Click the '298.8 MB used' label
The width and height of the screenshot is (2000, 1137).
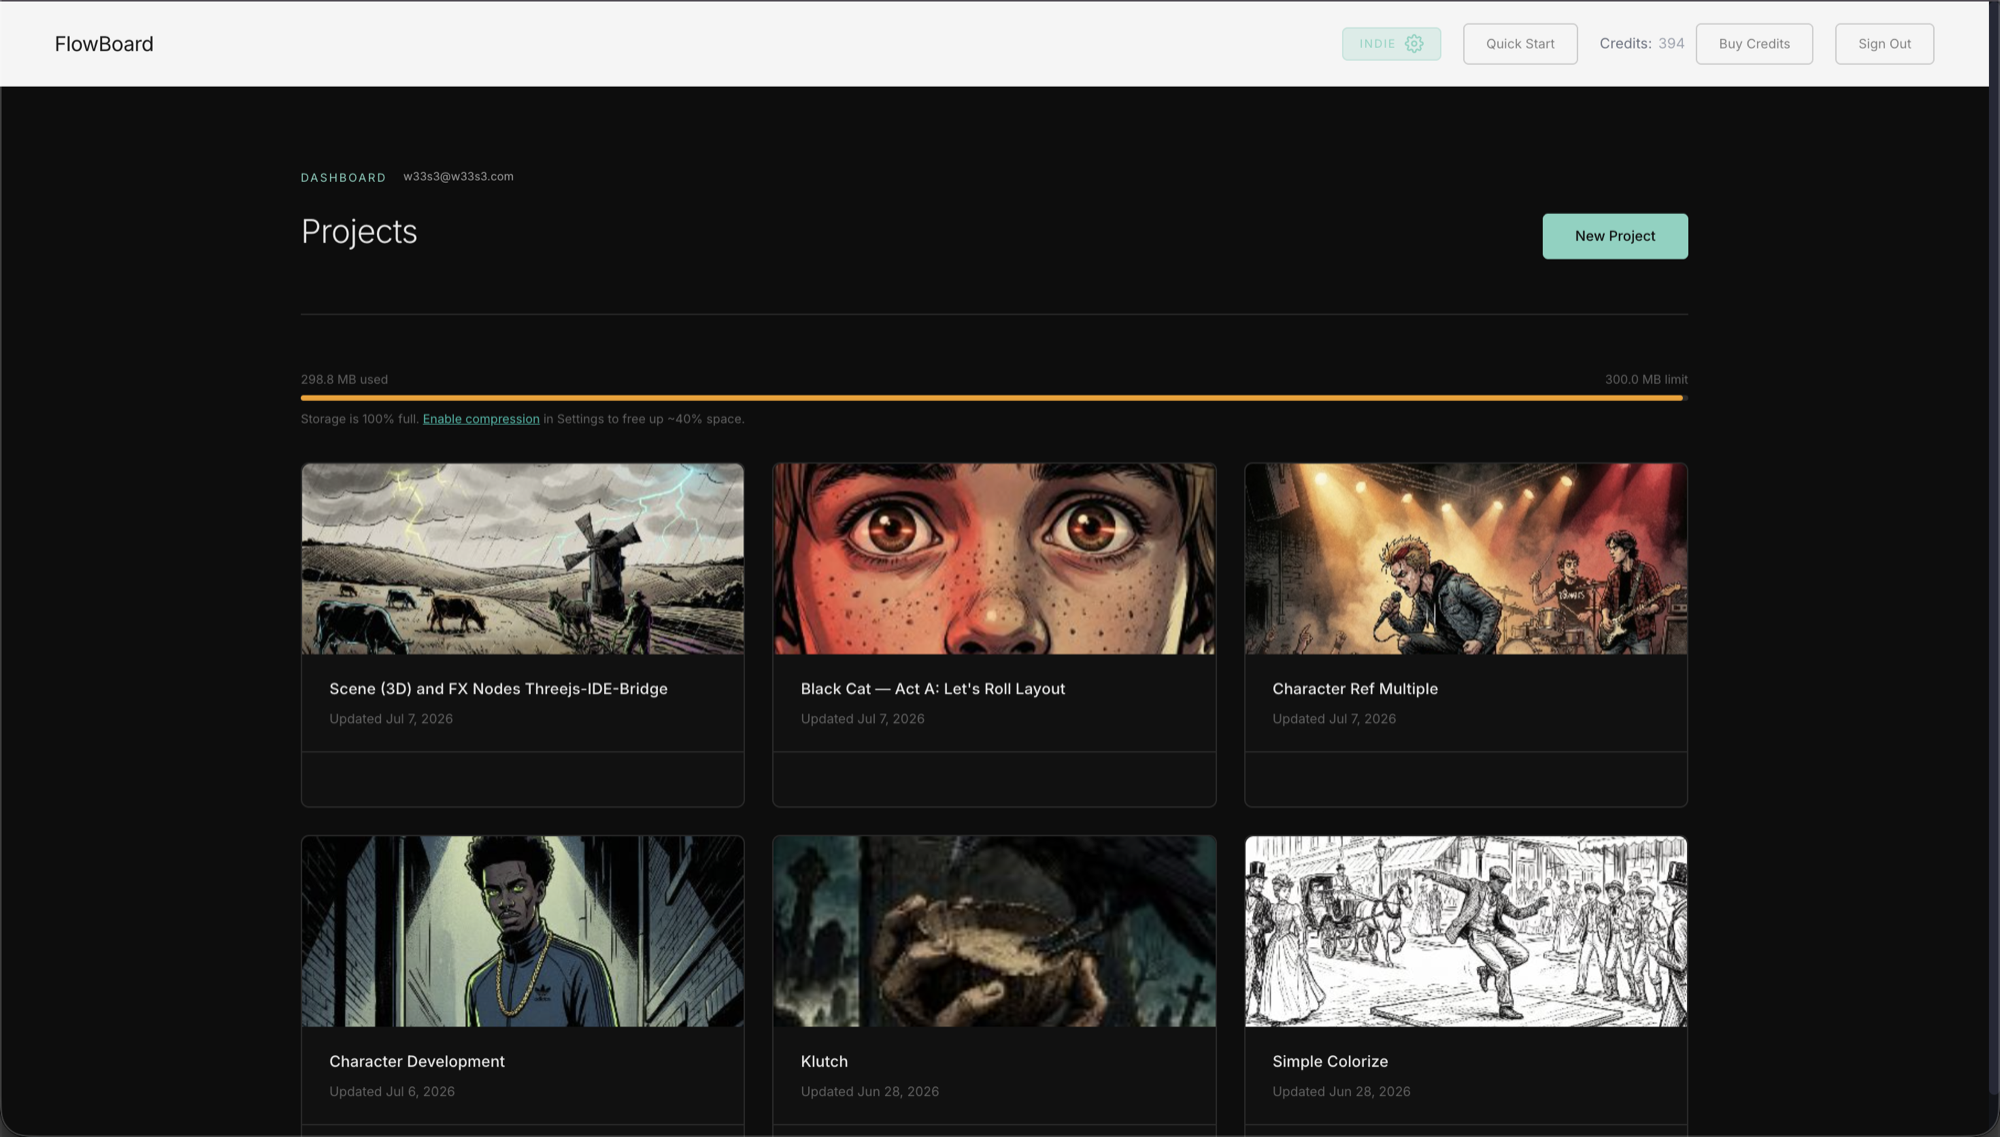344,380
